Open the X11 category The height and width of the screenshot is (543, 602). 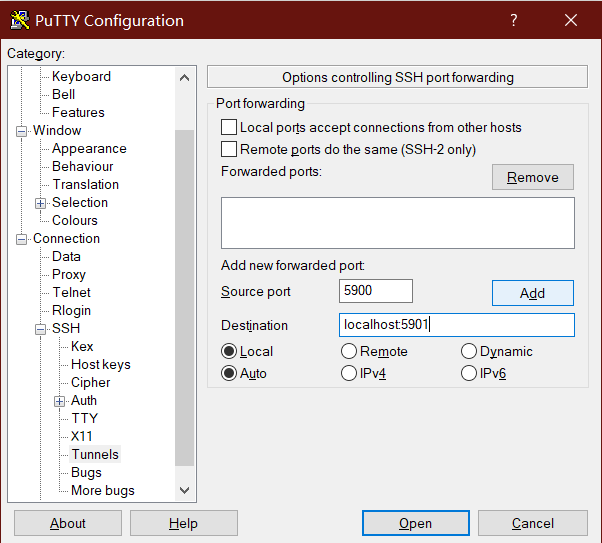tap(82, 436)
